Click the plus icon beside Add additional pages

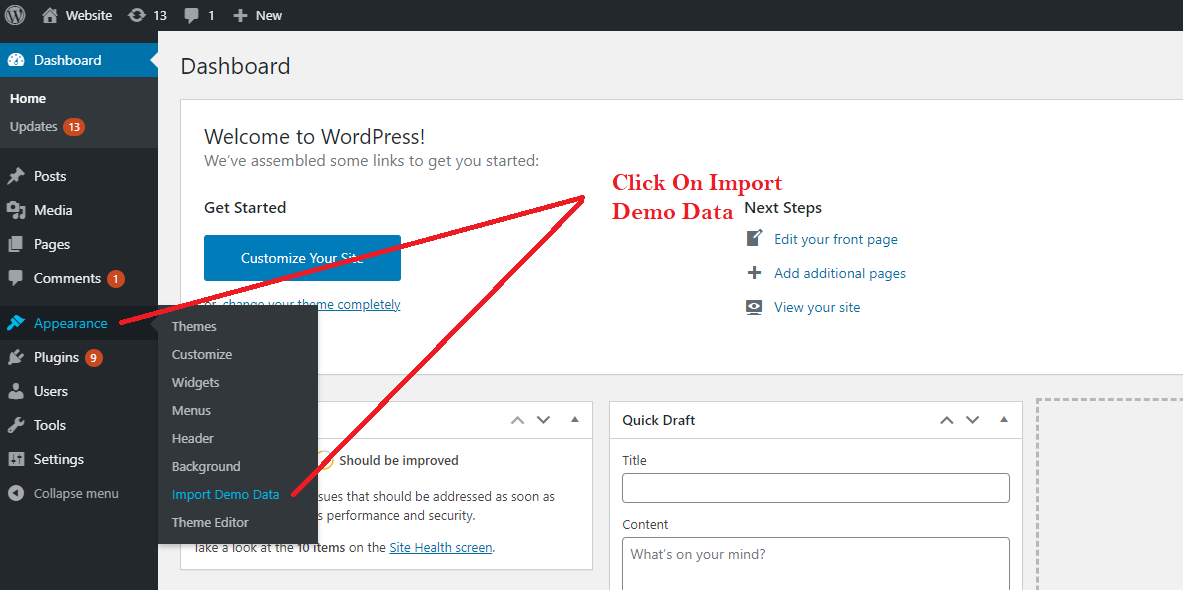coord(754,273)
